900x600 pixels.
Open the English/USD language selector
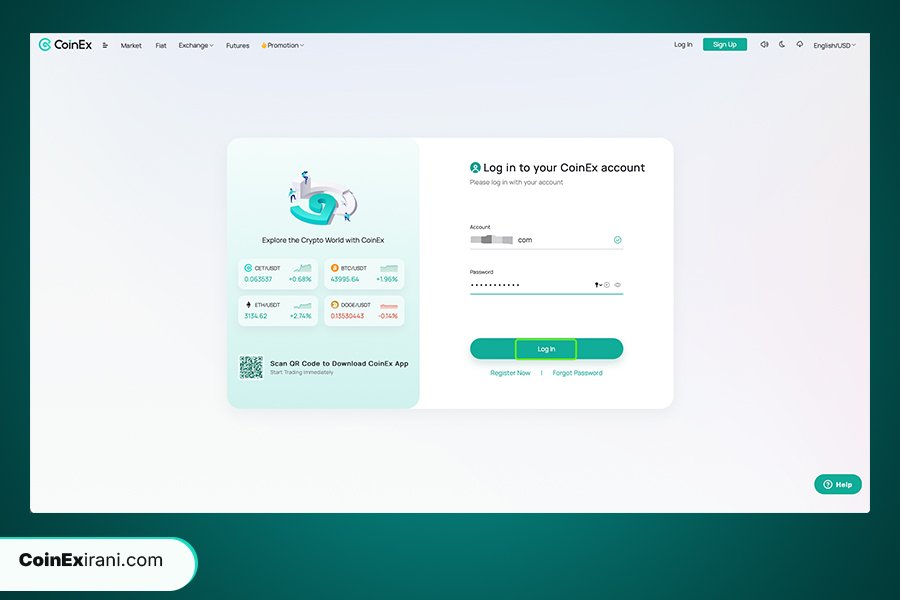tap(834, 45)
